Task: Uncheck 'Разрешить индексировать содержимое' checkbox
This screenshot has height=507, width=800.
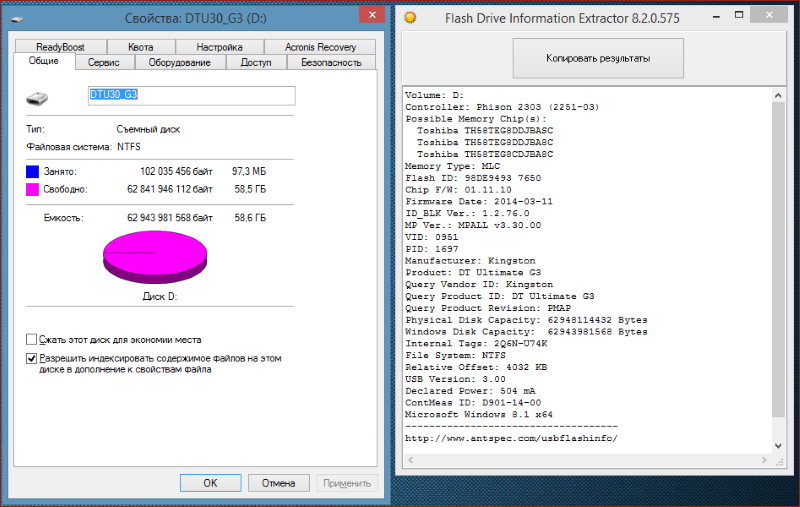Action: coord(32,358)
